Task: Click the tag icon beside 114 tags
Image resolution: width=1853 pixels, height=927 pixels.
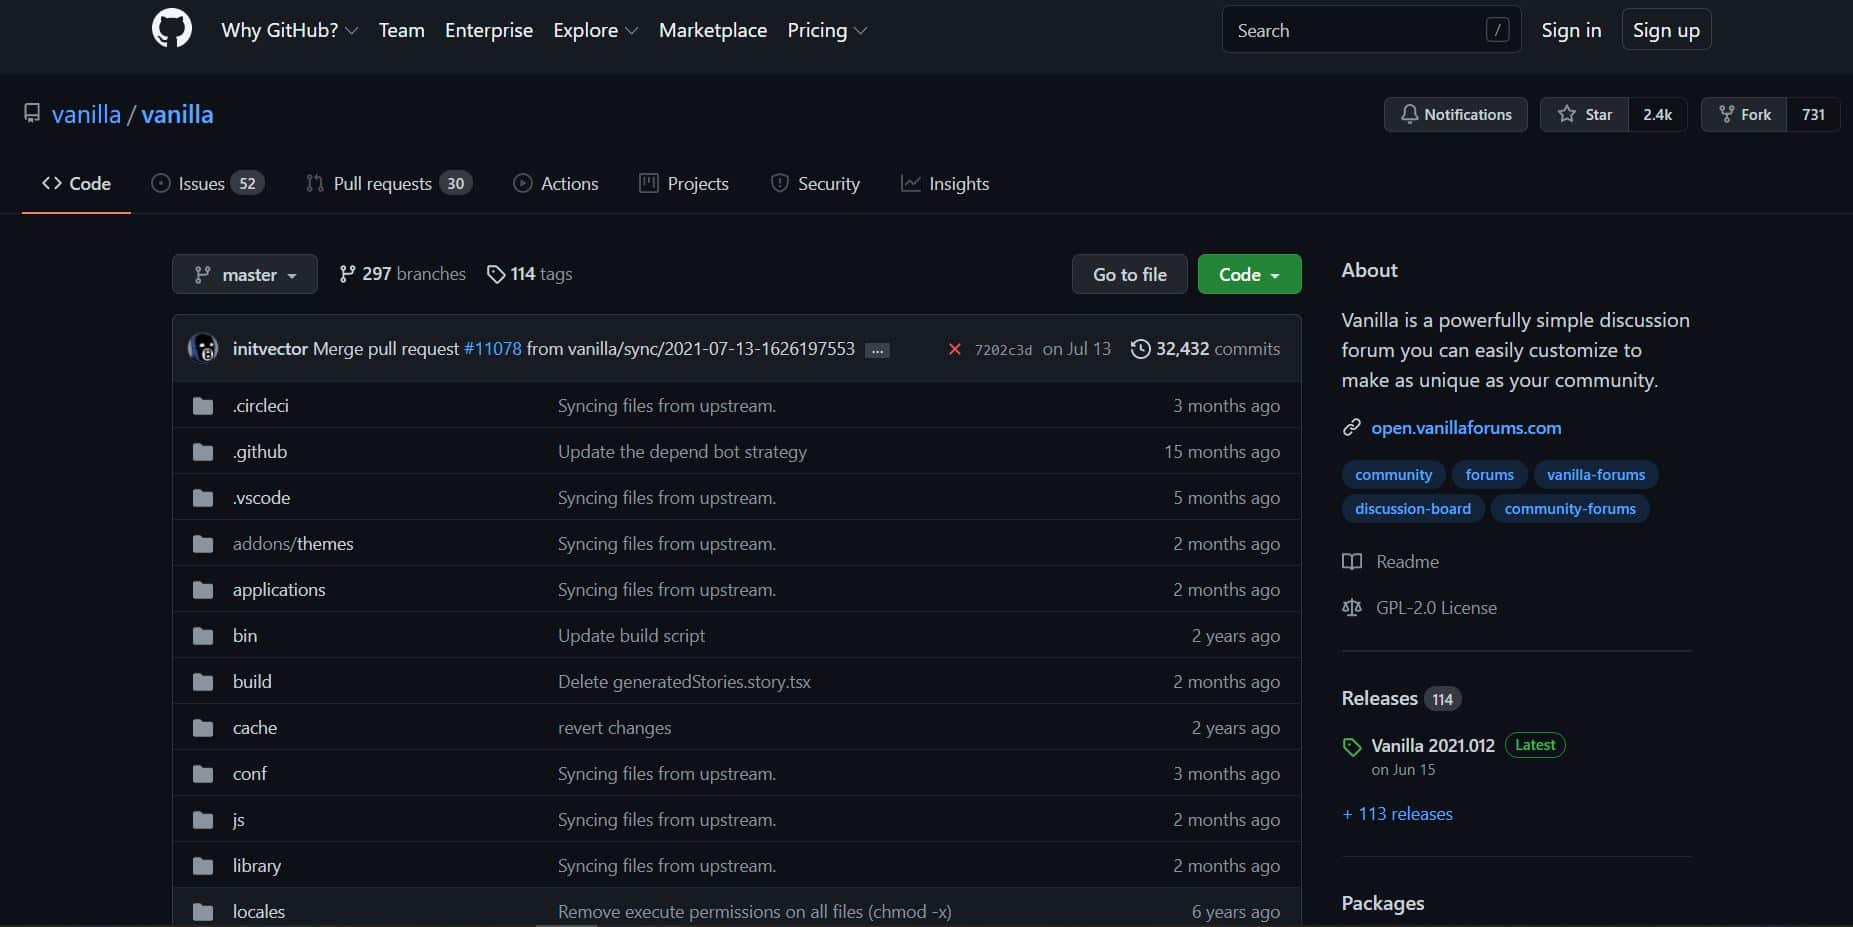Action: [495, 273]
